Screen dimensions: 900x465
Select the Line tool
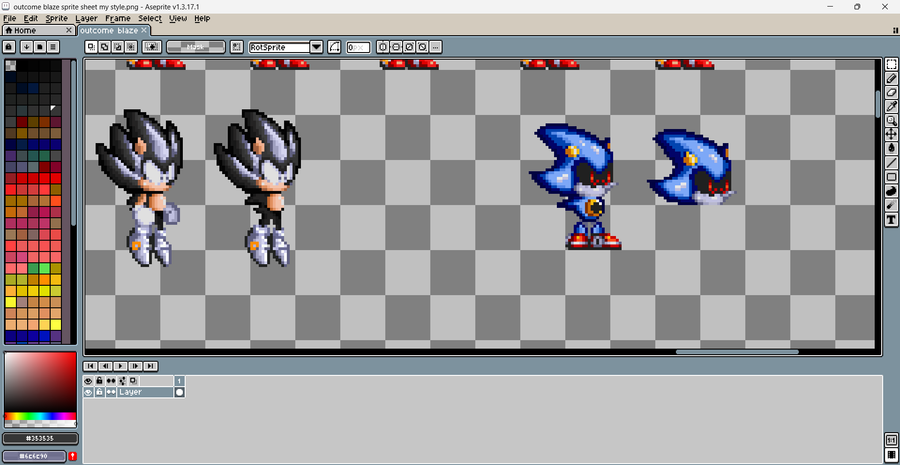891,162
